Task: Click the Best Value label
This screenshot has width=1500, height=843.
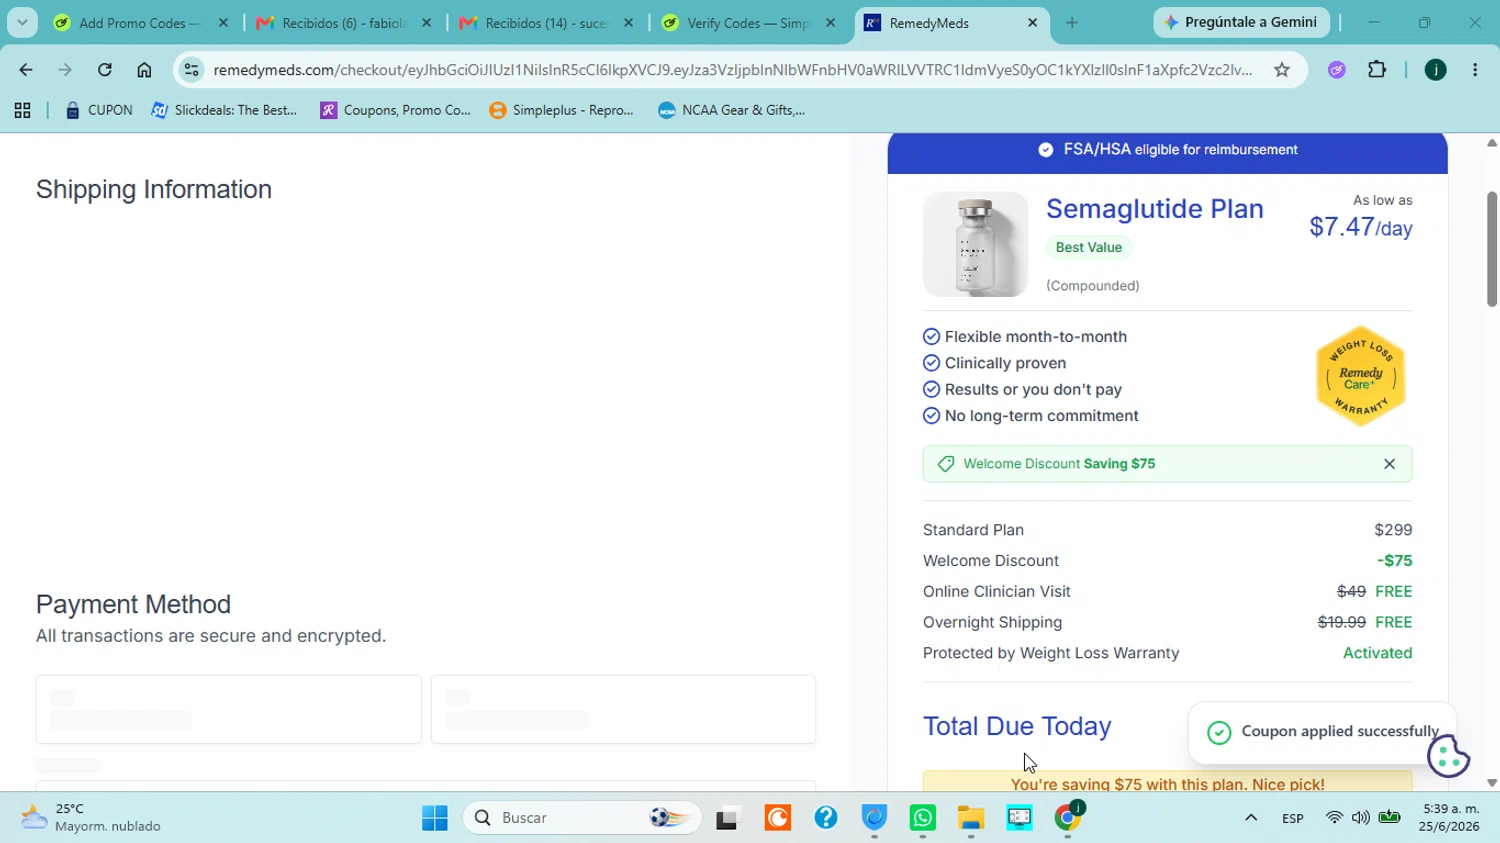Action: pos(1089,247)
